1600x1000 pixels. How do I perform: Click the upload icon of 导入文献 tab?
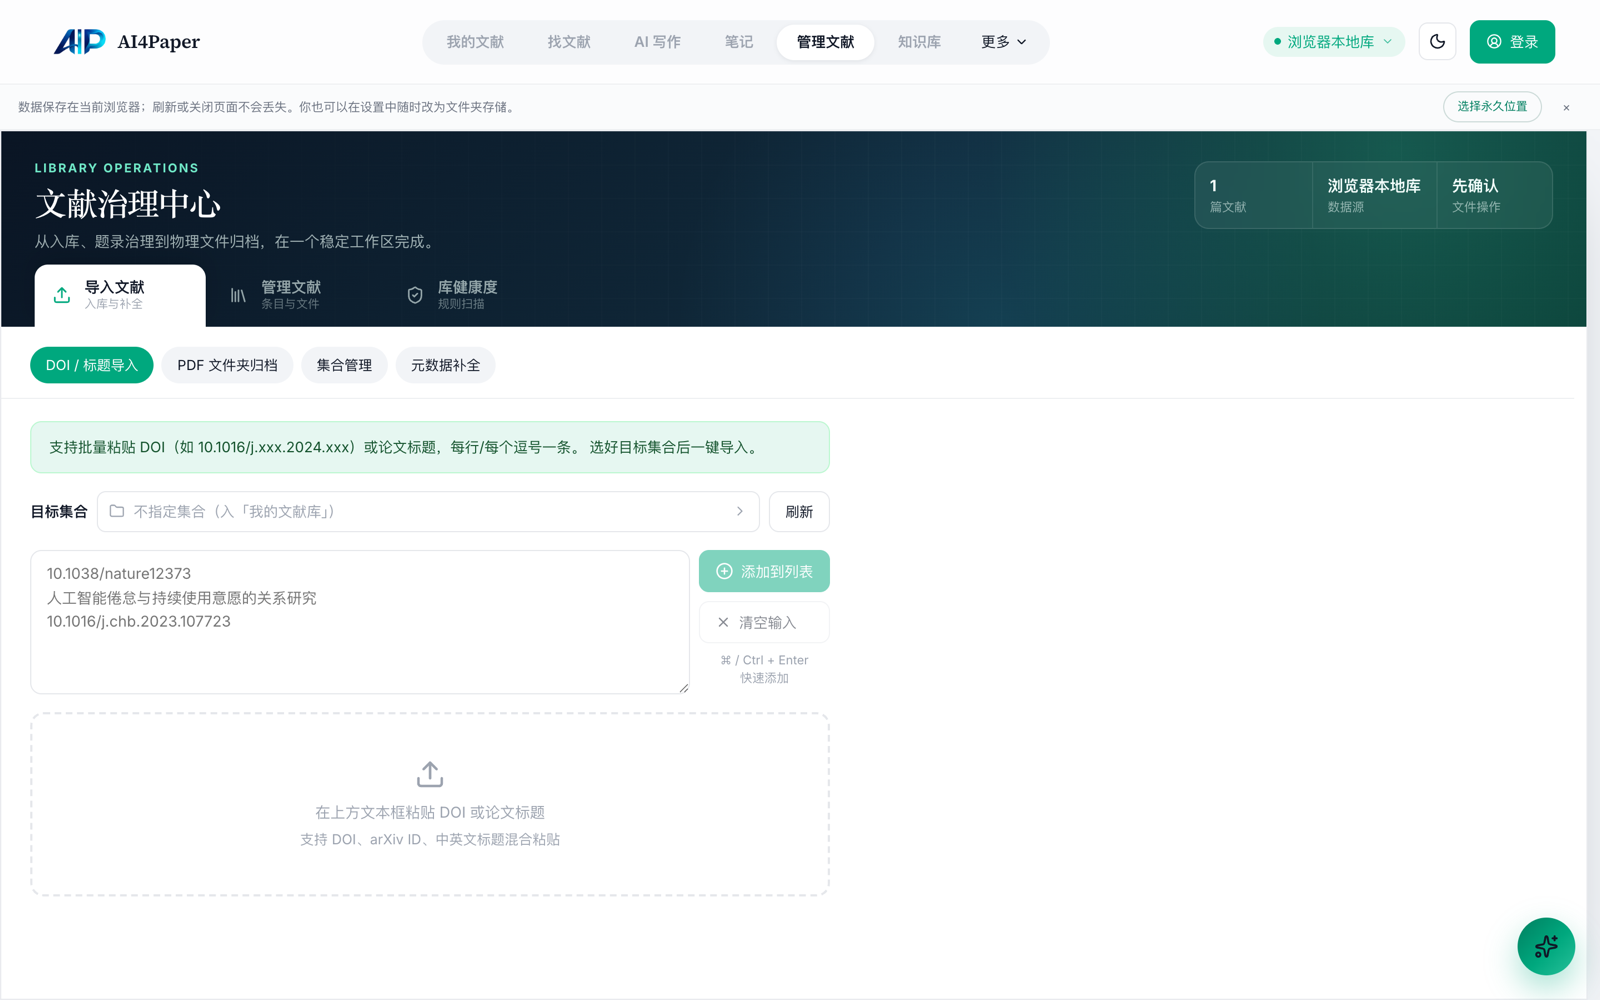(62, 295)
